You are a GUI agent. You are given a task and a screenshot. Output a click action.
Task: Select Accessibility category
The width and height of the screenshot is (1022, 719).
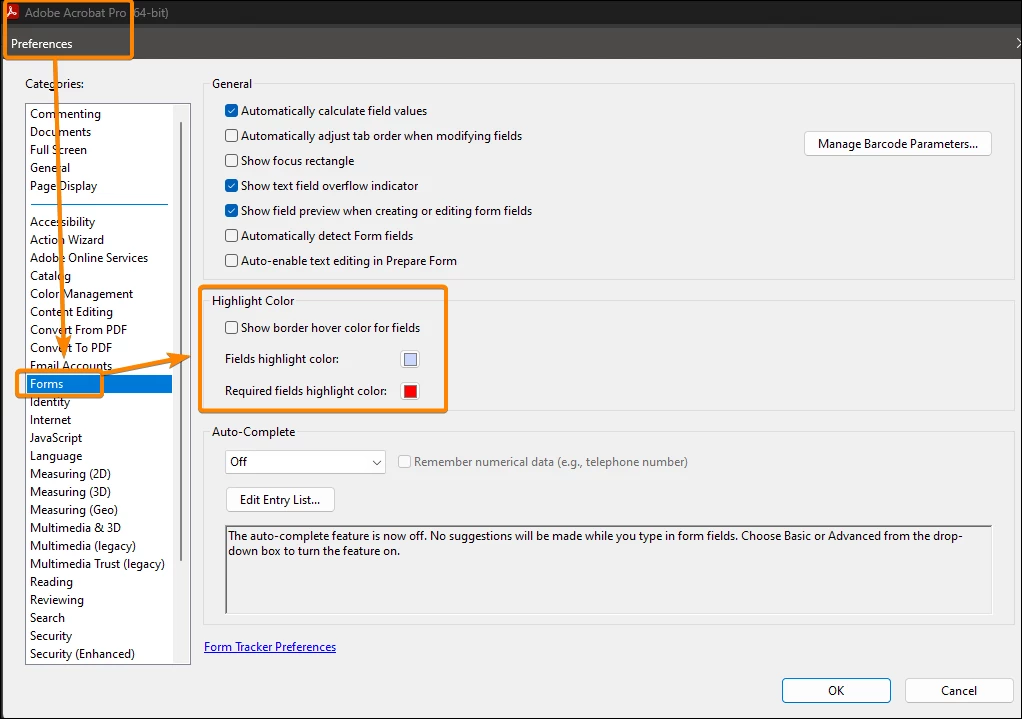click(x=63, y=222)
